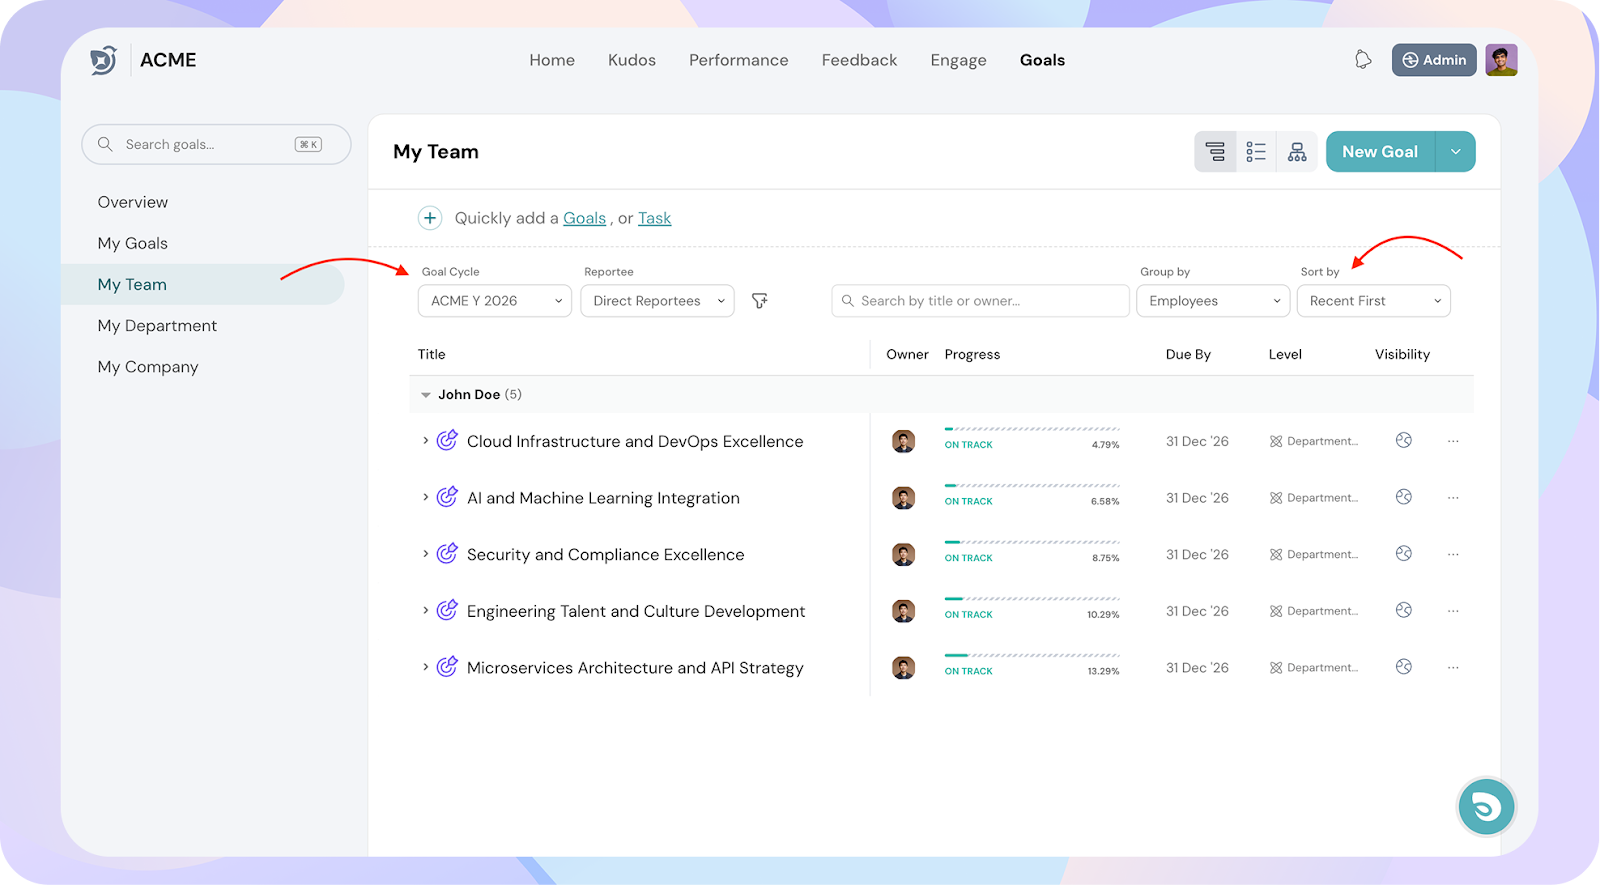The image size is (1600, 885).
Task: Open the Performance tab
Action: (x=739, y=60)
